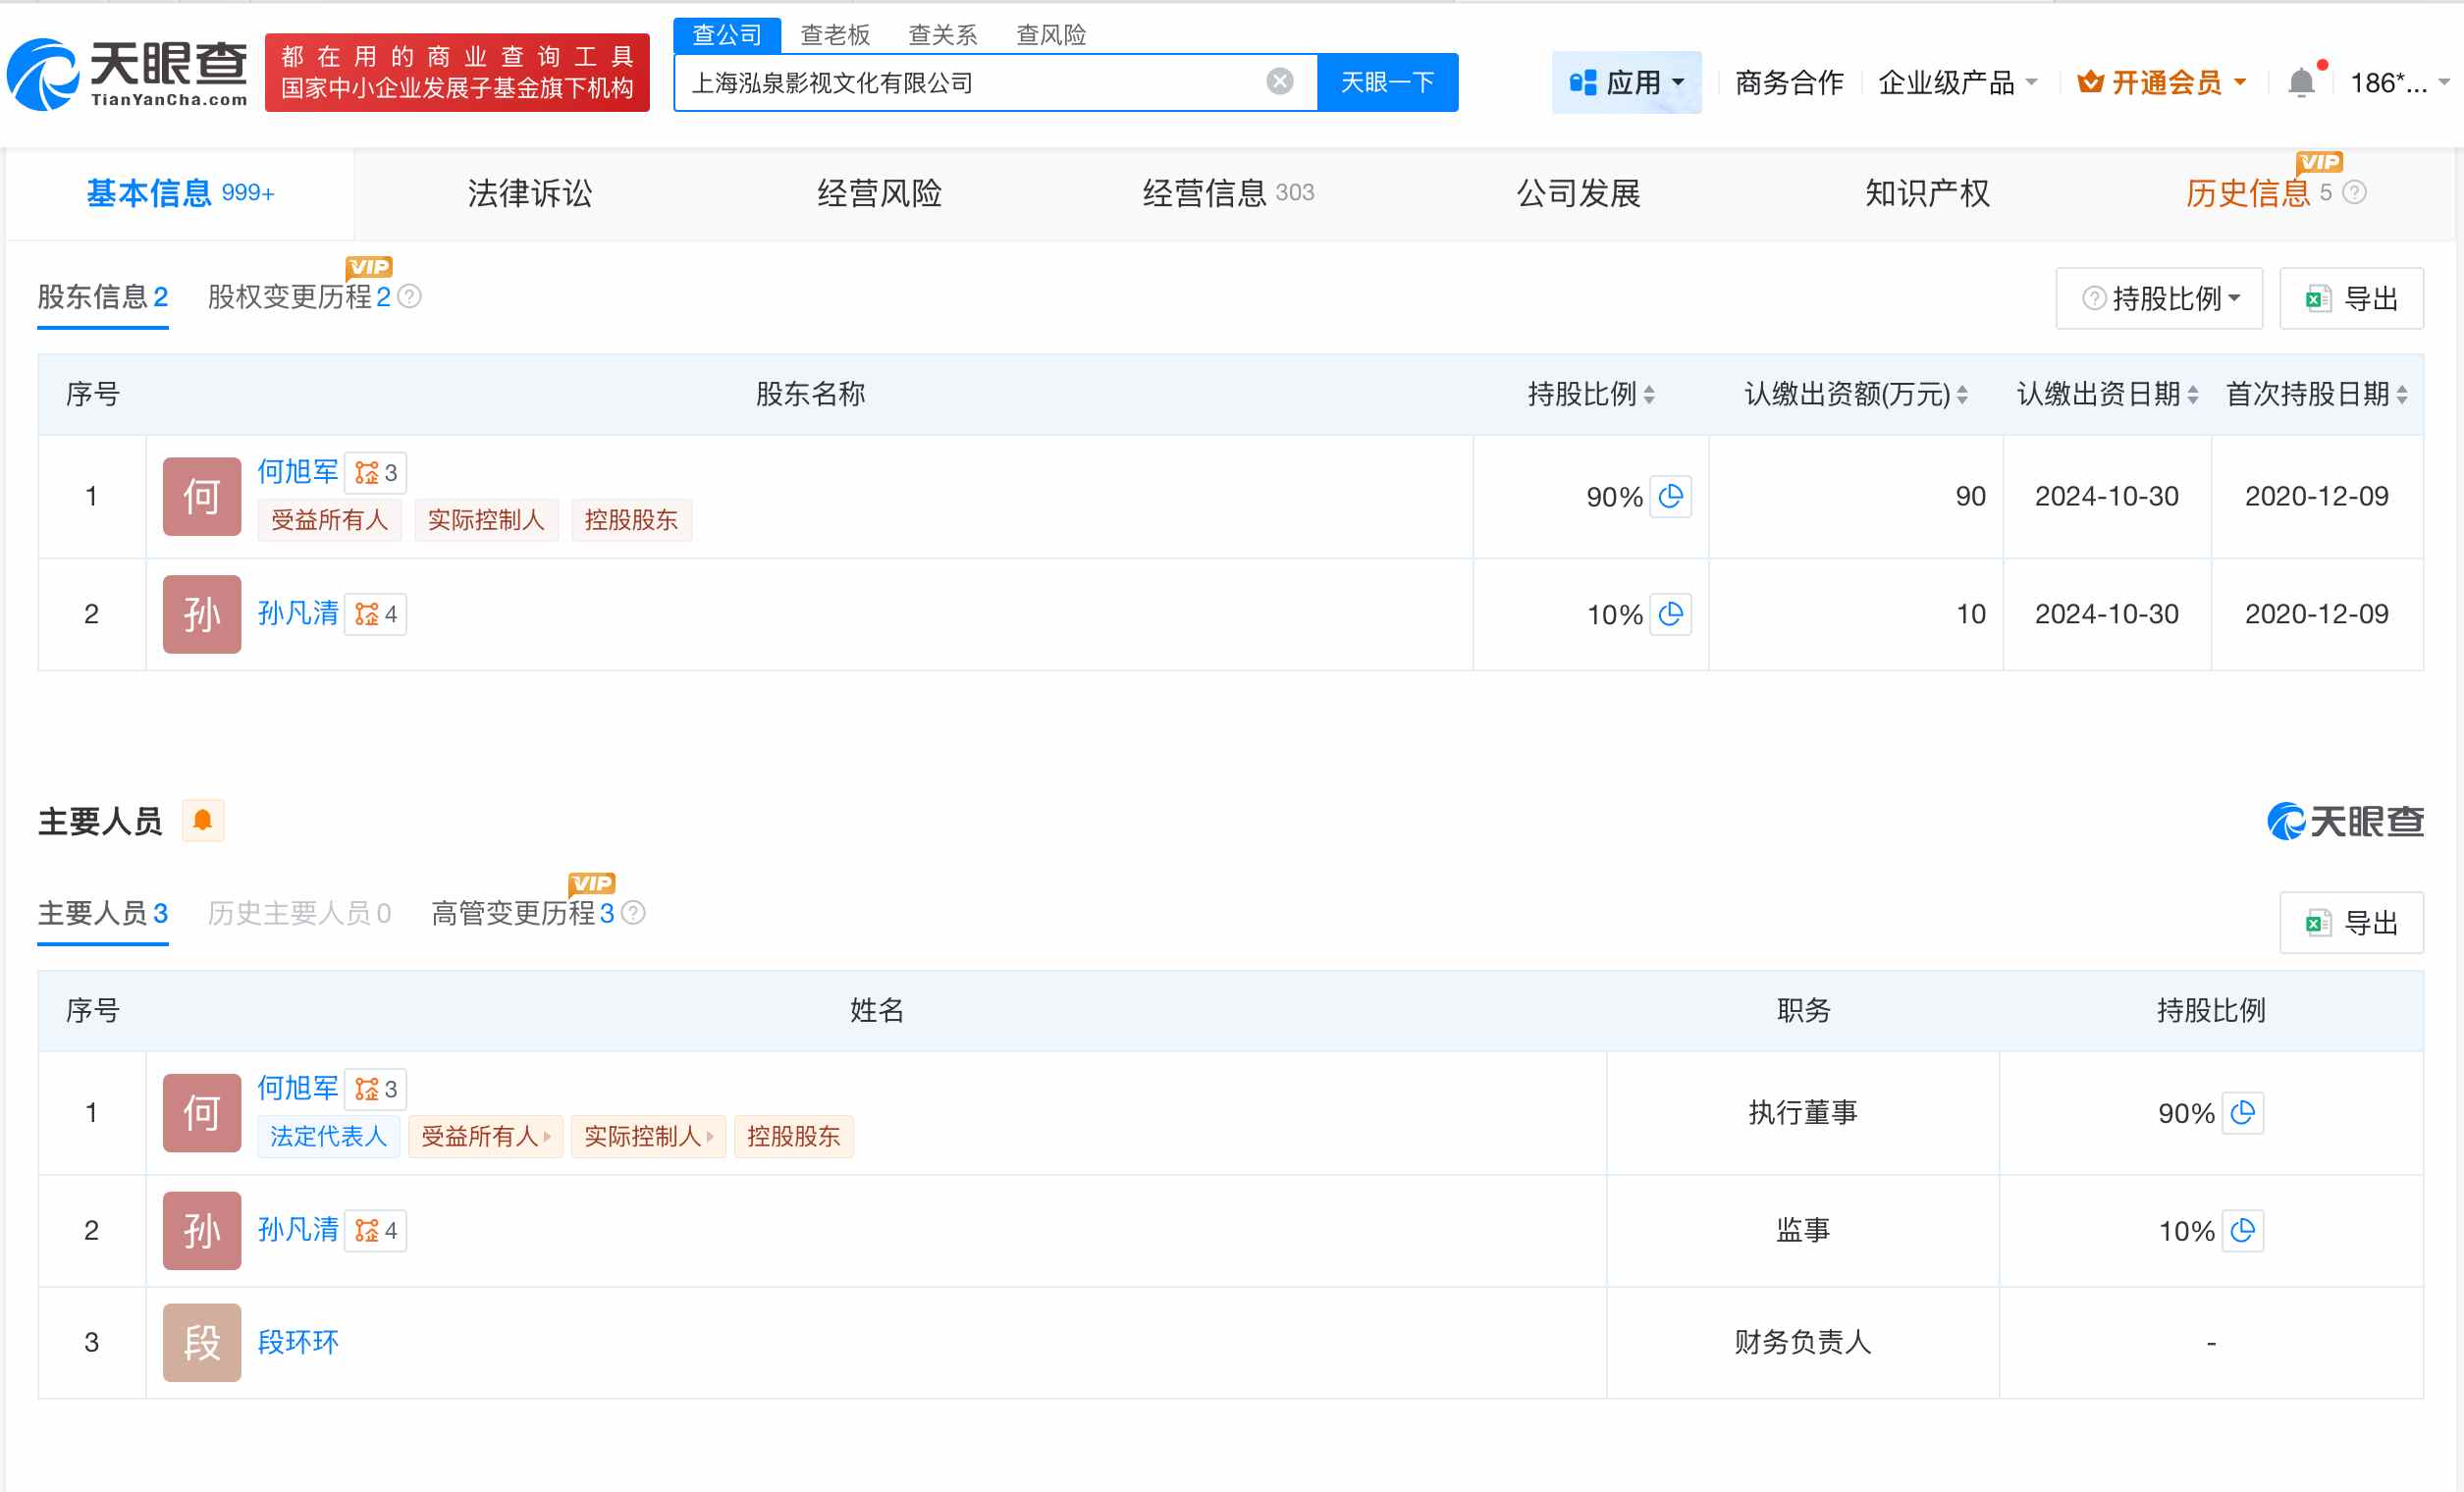Open the help question mark beside 历史信息
The width and height of the screenshot is (2464, 1492).
click(x=2354, y=193)
